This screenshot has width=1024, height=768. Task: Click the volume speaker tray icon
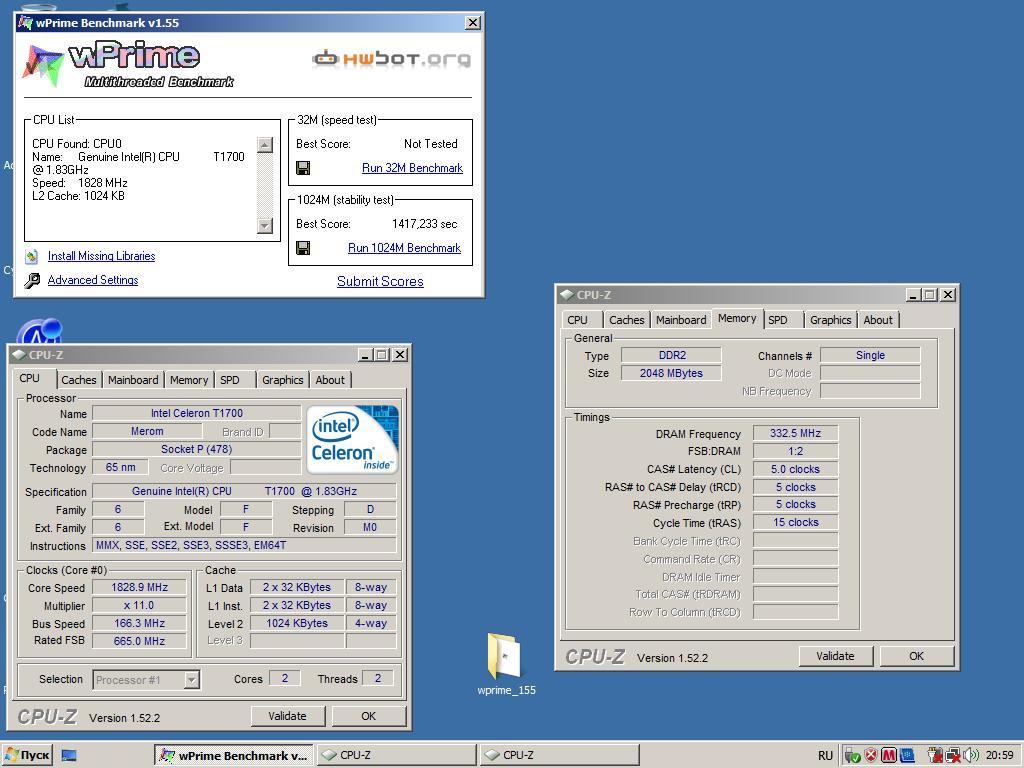(970, 756)
